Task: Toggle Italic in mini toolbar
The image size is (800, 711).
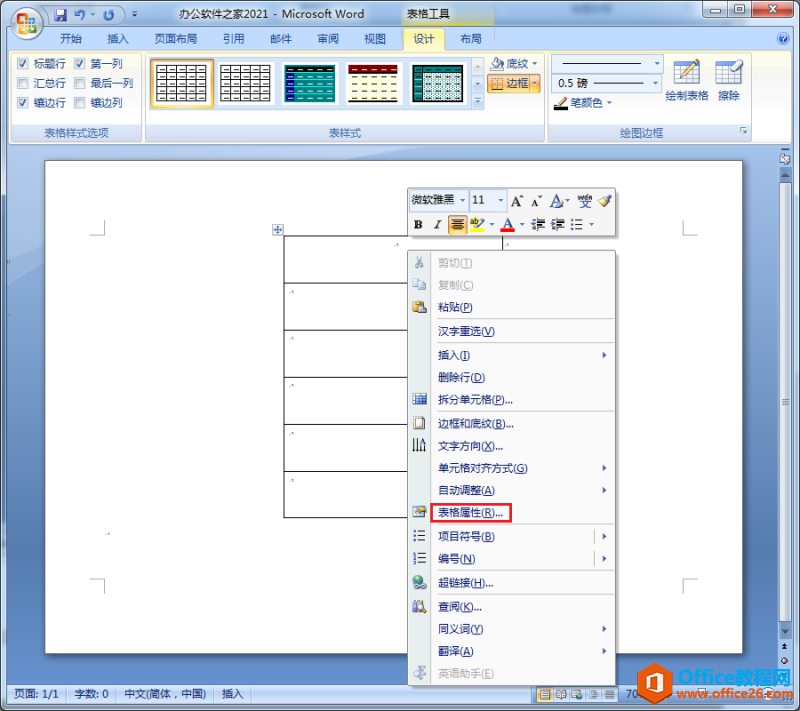Action: click(437, 224)
